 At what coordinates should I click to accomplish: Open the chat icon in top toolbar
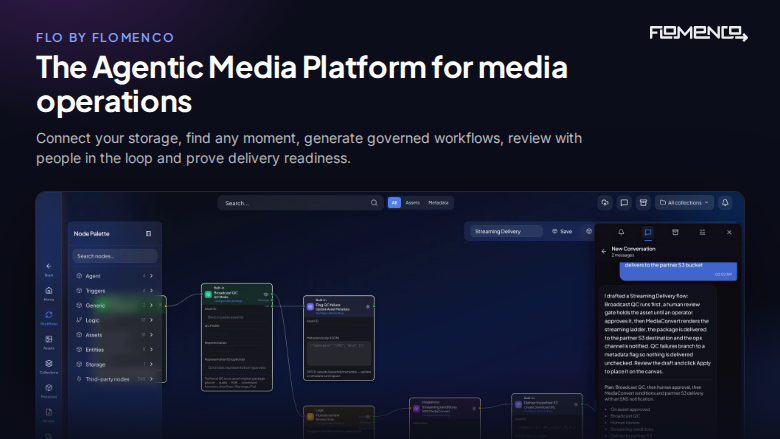[x=624, y=203]
